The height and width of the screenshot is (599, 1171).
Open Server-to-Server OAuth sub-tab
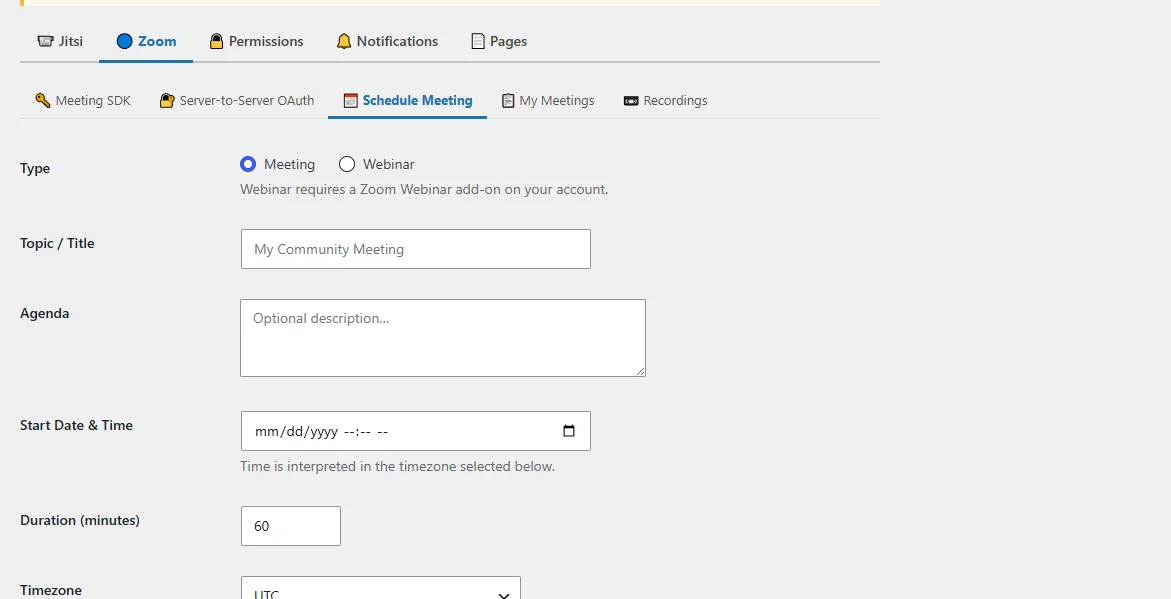point(237,100)
